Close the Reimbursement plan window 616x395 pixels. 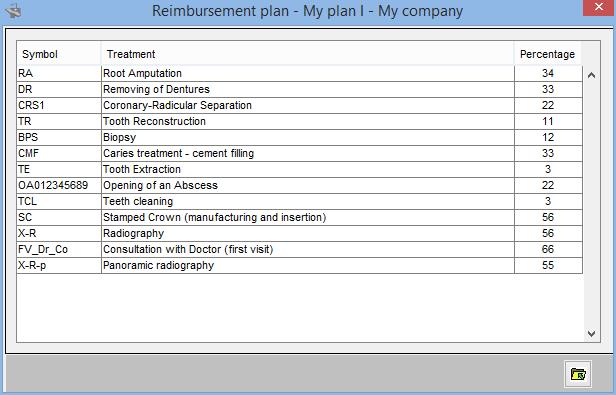(x=599, y=7)
